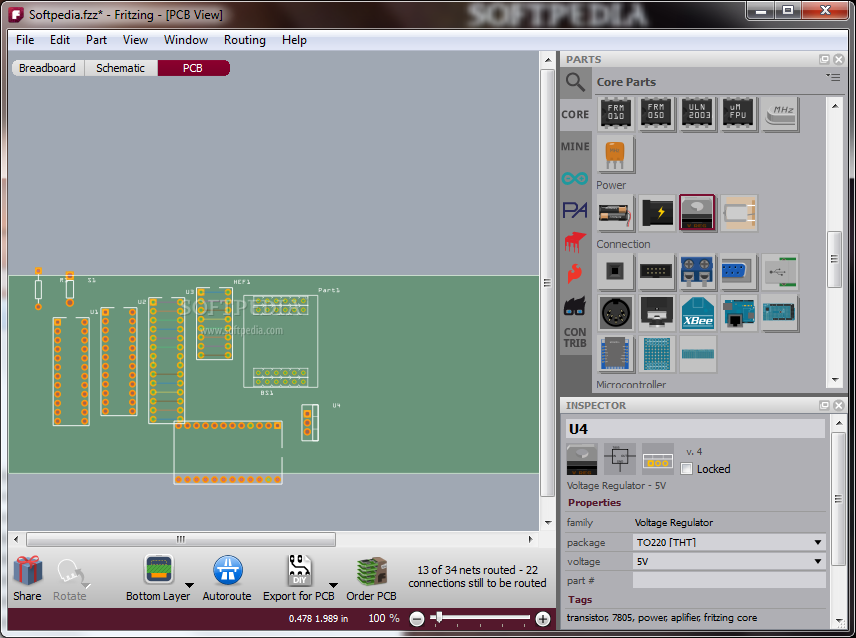The image size is (856, 638).
Task: Select the uM FPU chip part
Action: (x=738, y=114)
